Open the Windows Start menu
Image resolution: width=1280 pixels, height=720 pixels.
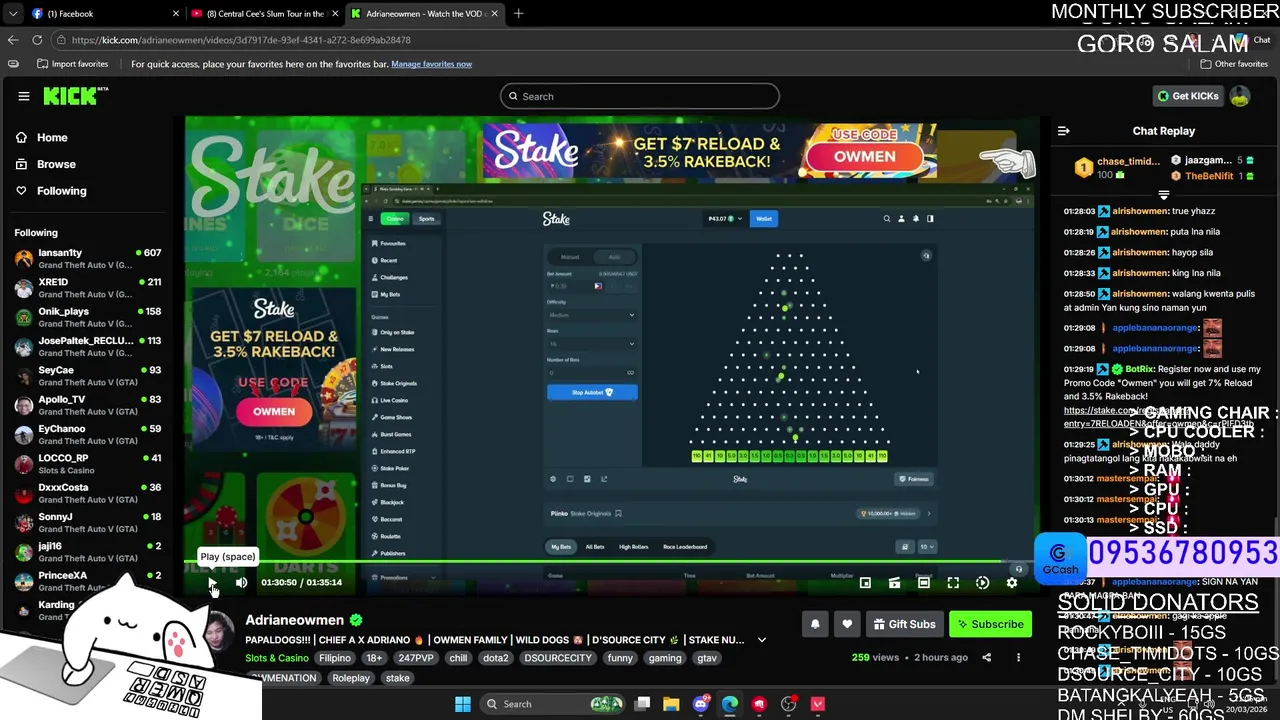pos(463,704)
